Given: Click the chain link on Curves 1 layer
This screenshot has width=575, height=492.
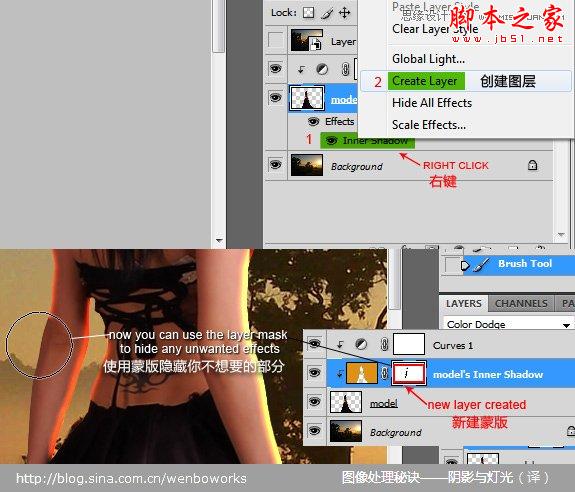Looking at the screenshot, I should [x=384, y=344].
